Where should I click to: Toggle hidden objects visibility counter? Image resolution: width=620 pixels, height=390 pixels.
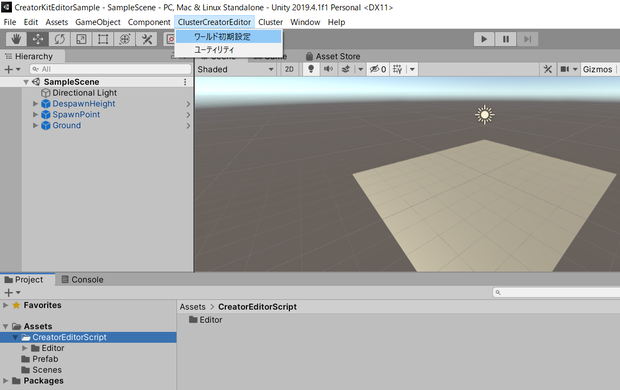click(x=378, y=69)
